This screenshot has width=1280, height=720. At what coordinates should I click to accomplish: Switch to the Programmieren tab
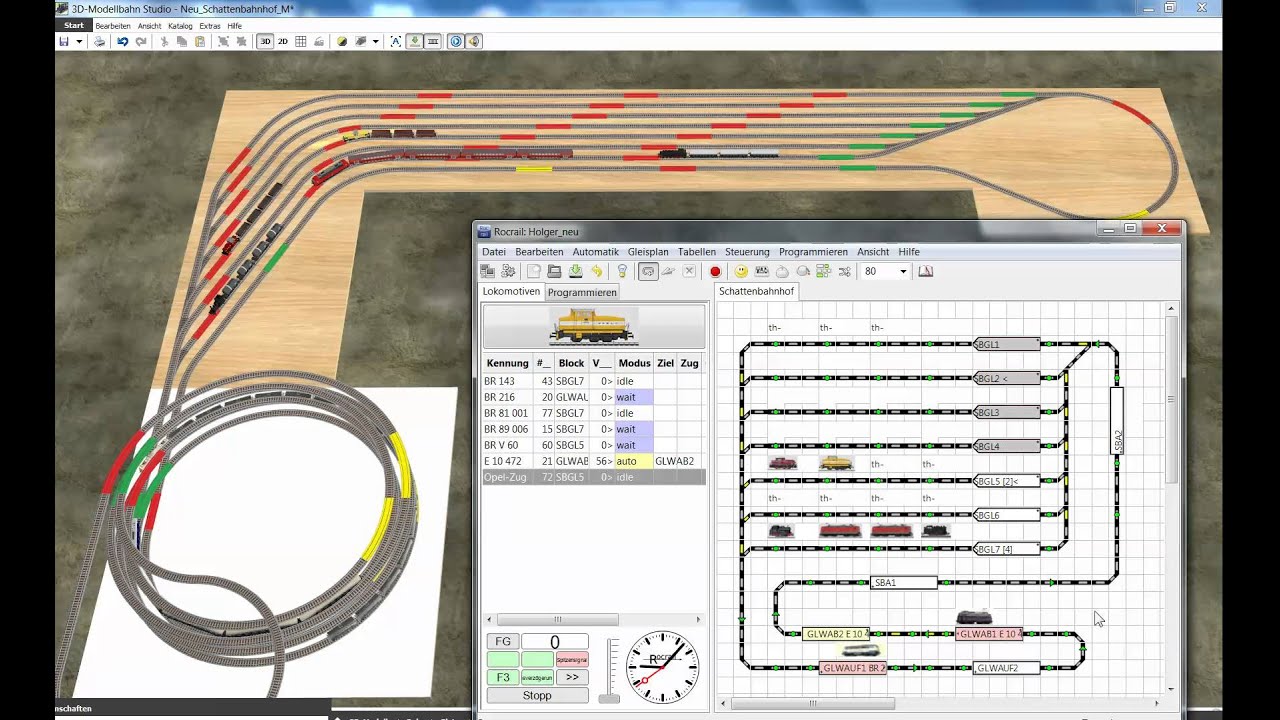pos(582,292)
